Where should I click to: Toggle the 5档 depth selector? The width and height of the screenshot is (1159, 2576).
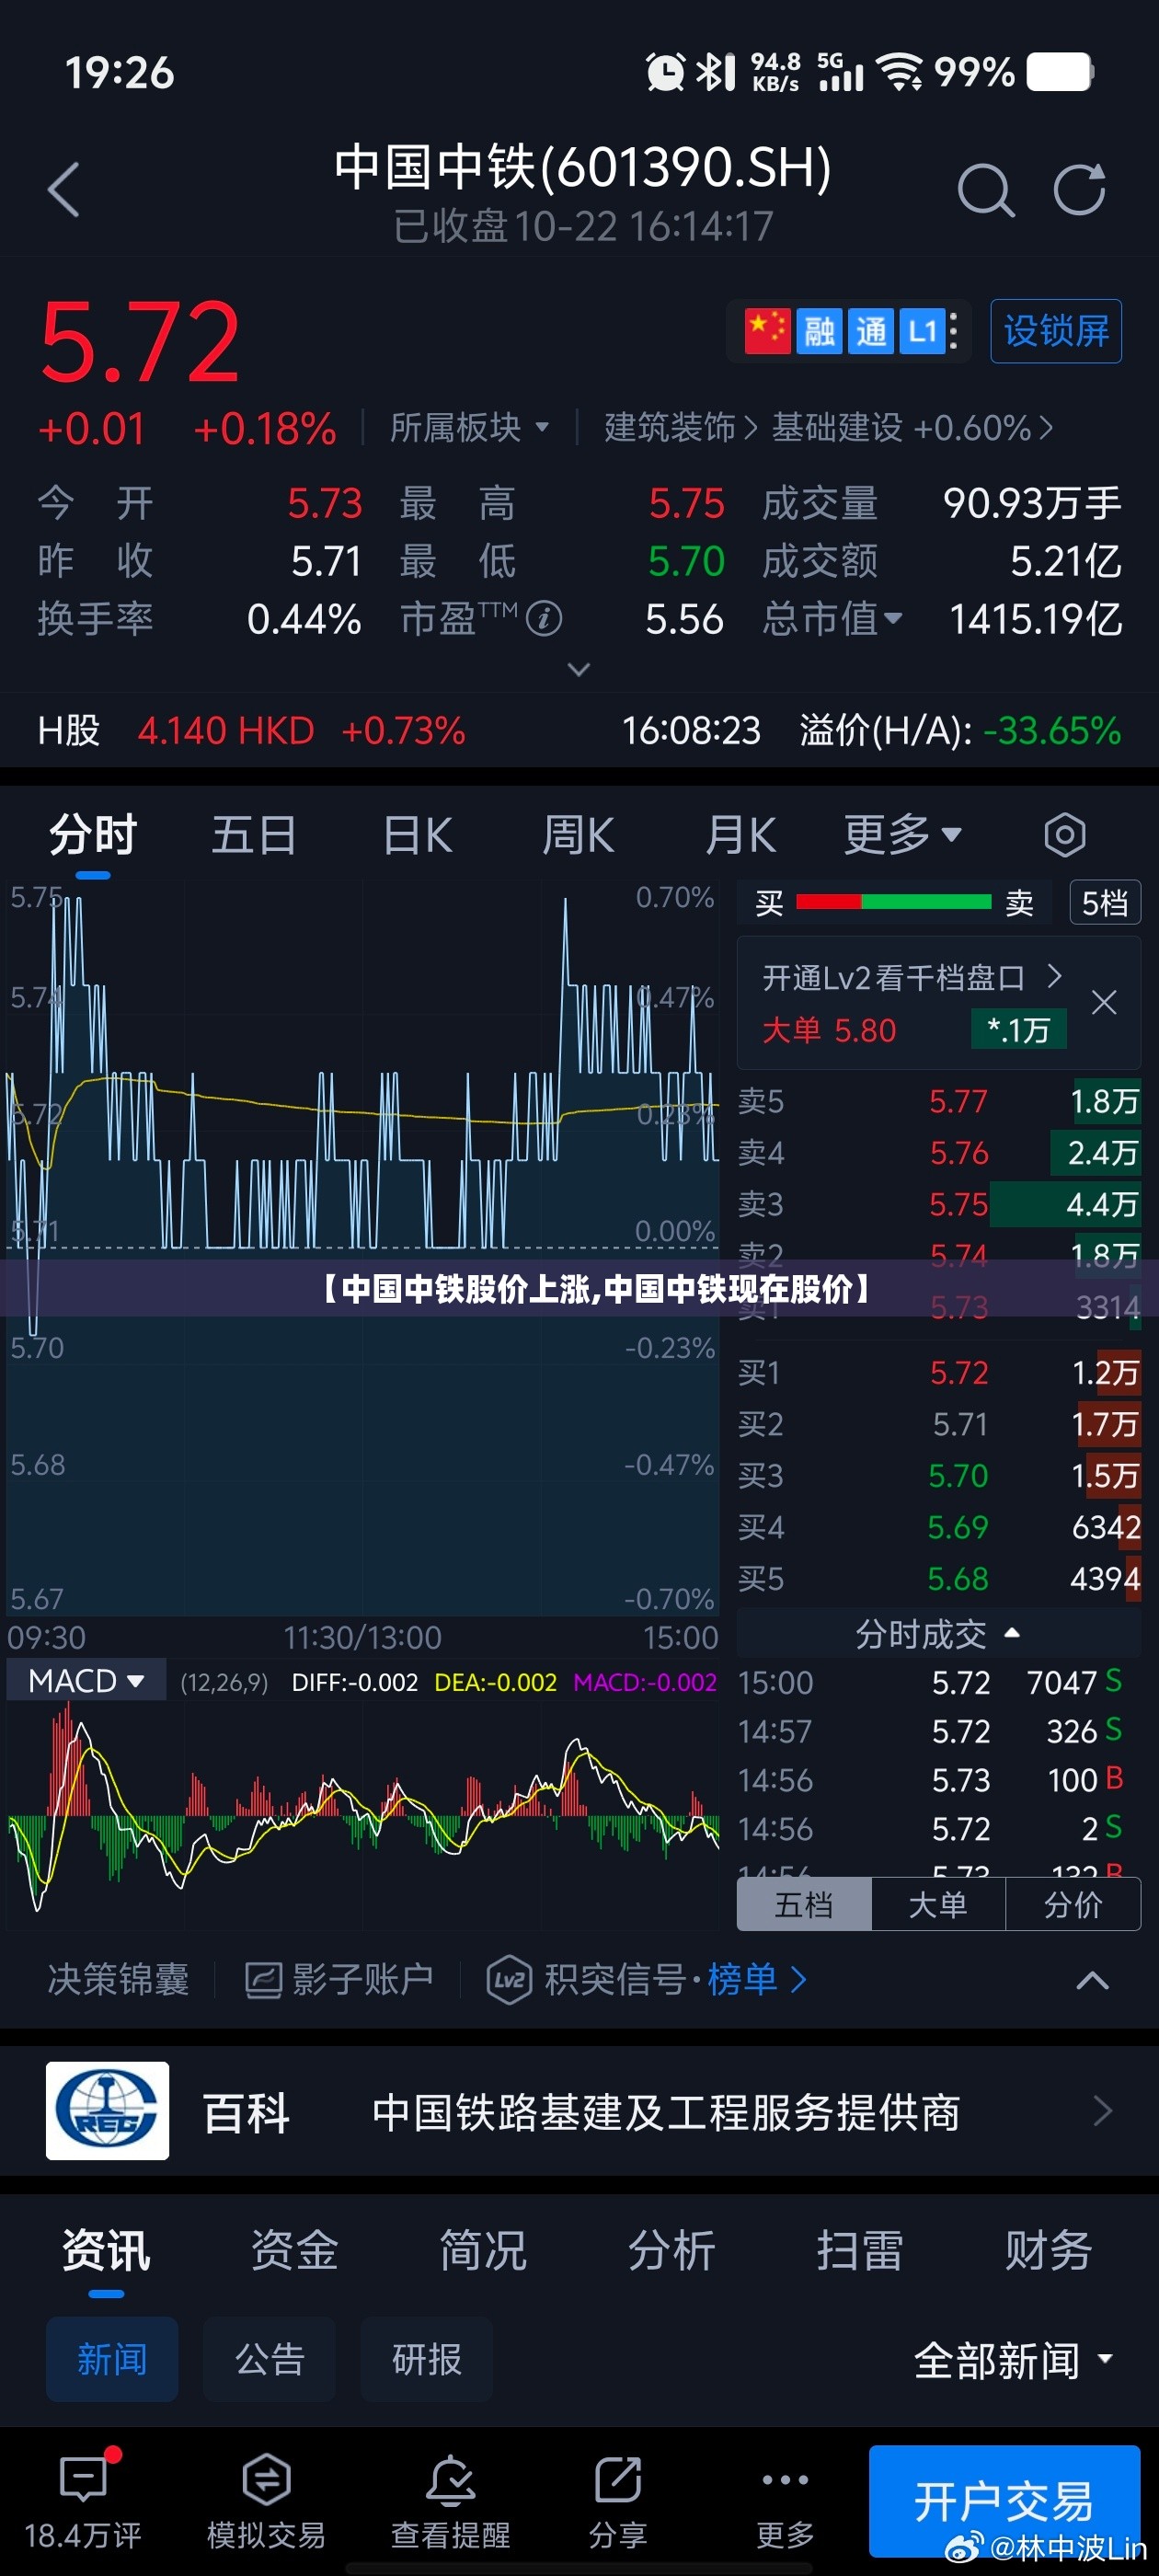point(1105,902)
